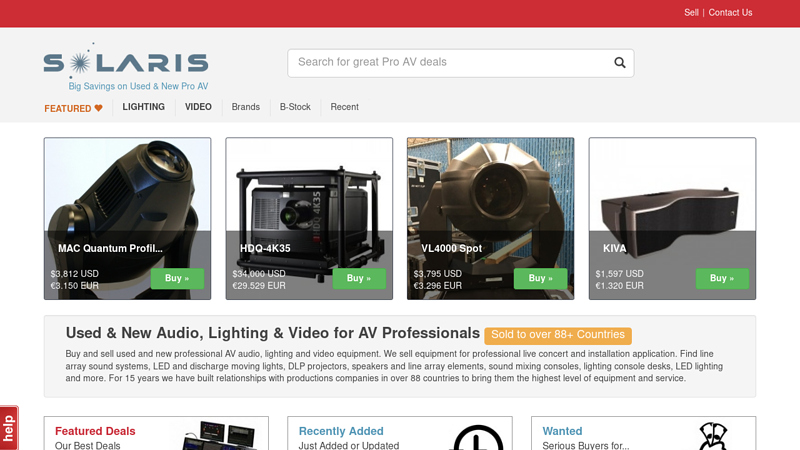Click the Featured Deals console image
800x450 pixels.
pos(219,435)
